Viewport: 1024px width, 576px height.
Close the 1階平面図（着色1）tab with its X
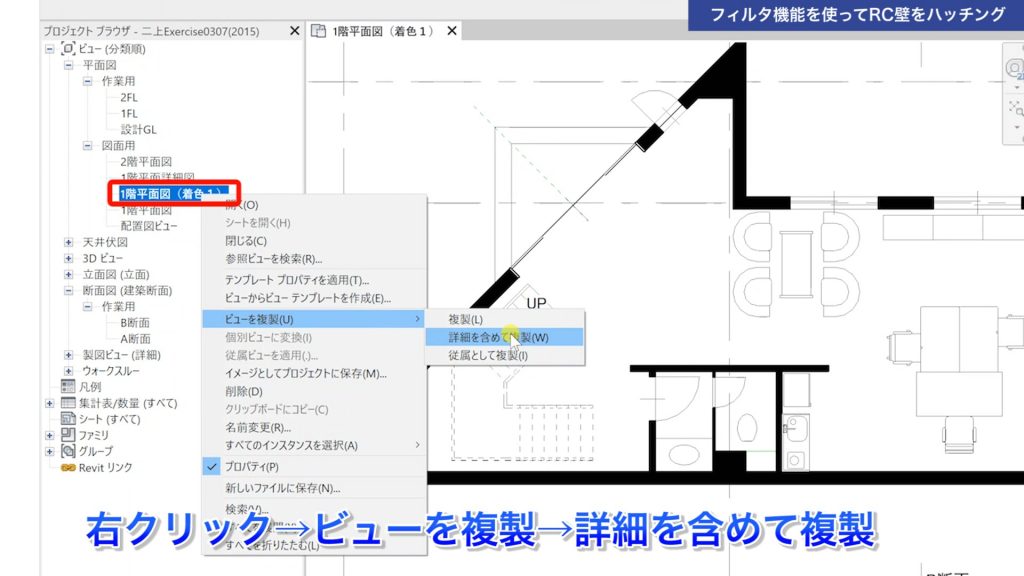click(452, 30)
